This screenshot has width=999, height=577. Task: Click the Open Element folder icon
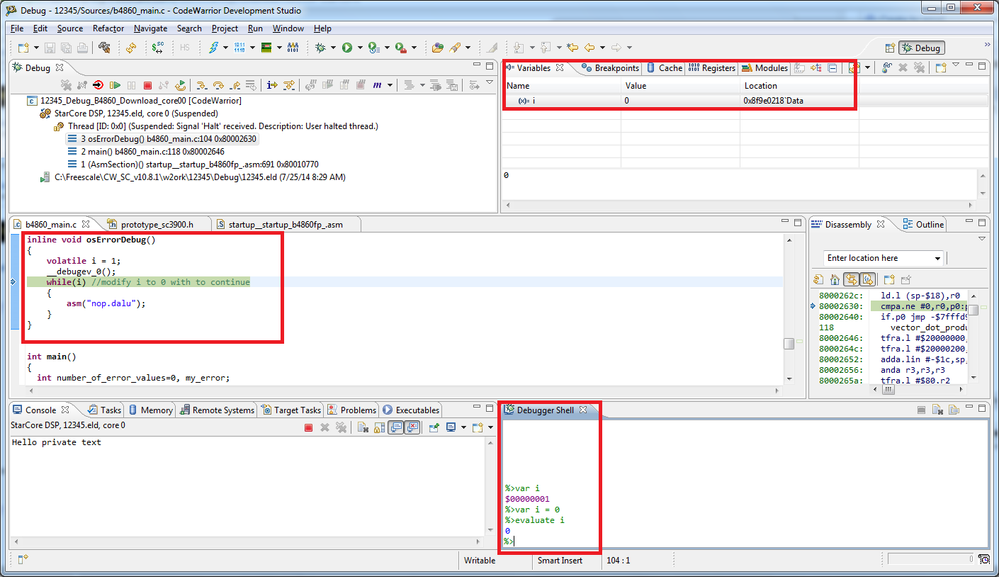coord(437,48)
